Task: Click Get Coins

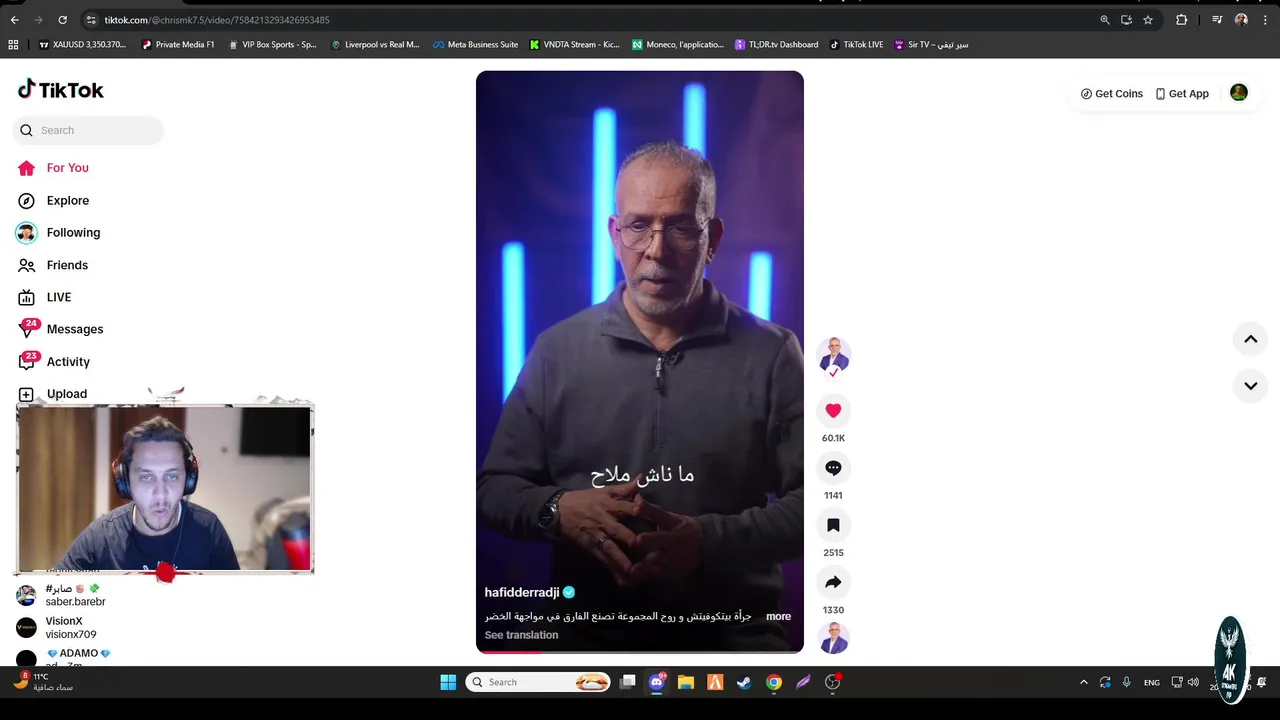Action: coord(1111,94)
